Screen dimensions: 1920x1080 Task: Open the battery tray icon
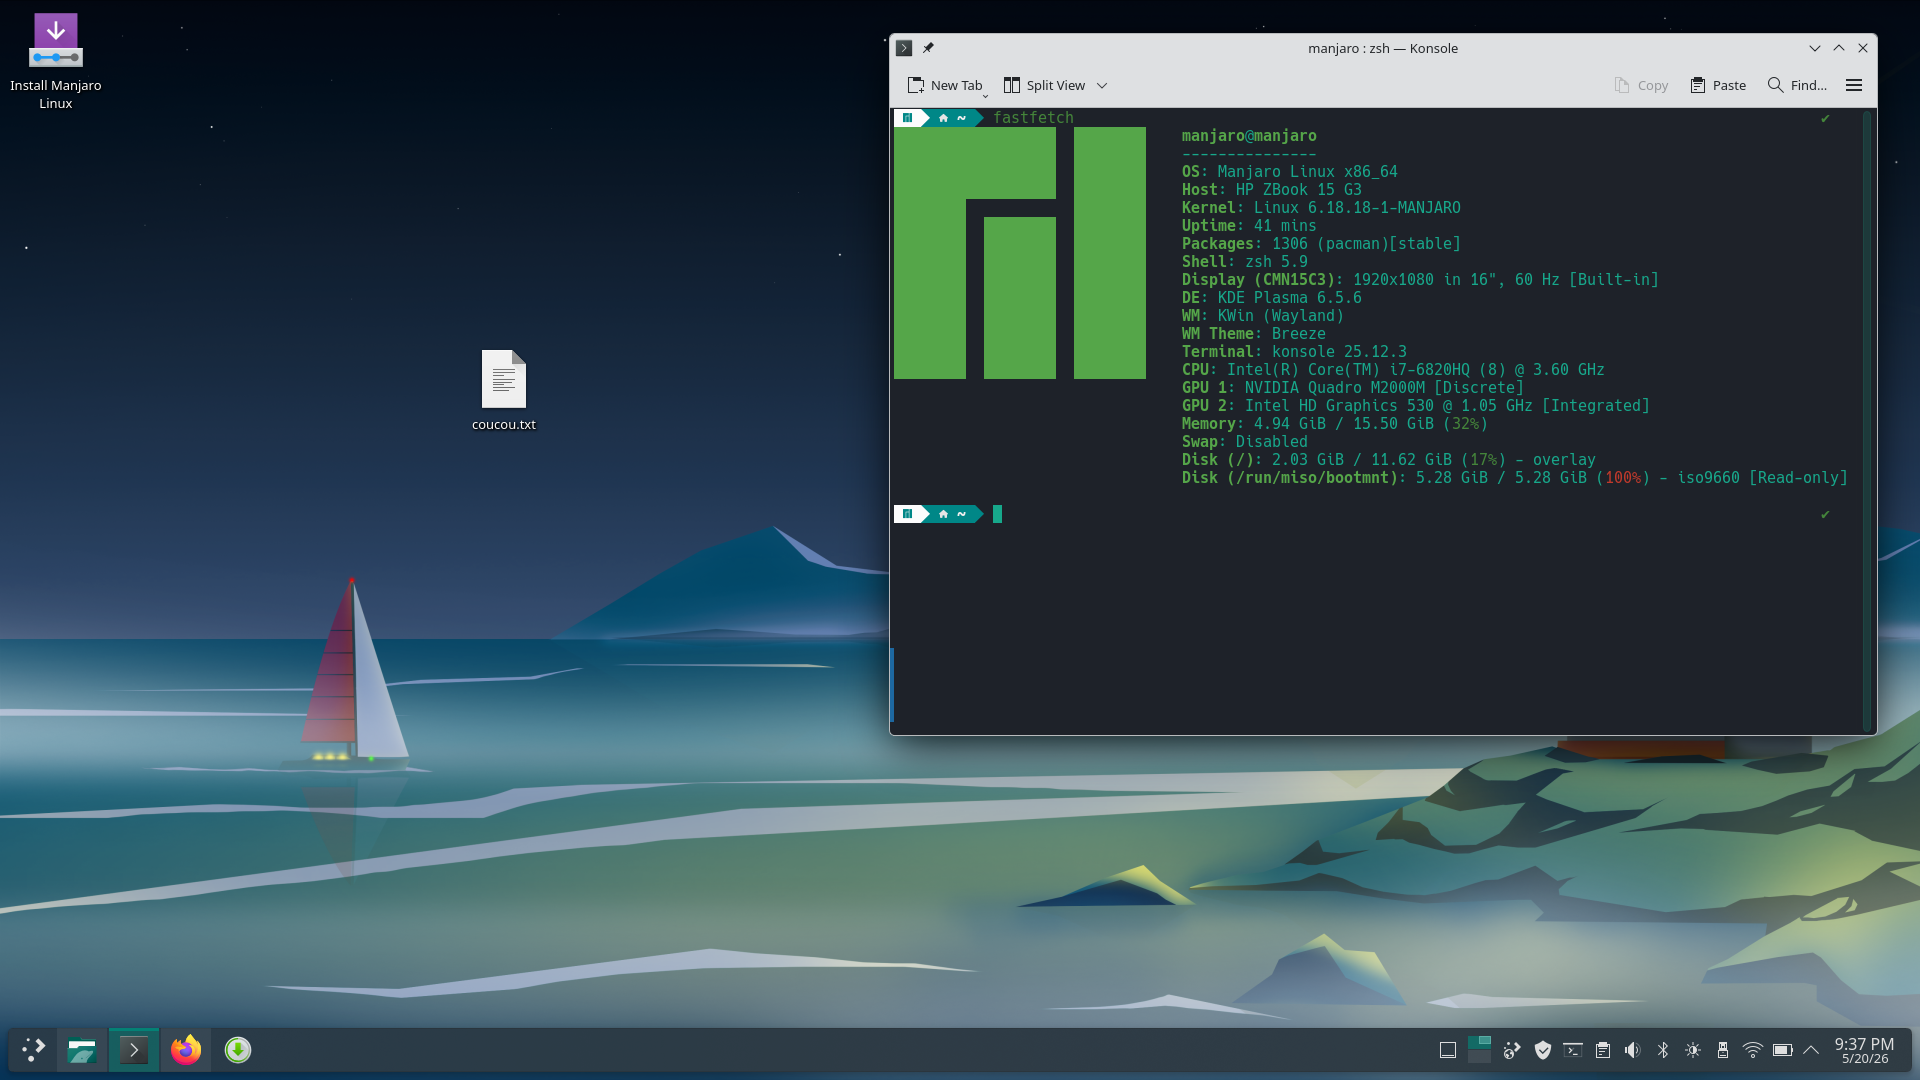click(x=1783, y=1050)
